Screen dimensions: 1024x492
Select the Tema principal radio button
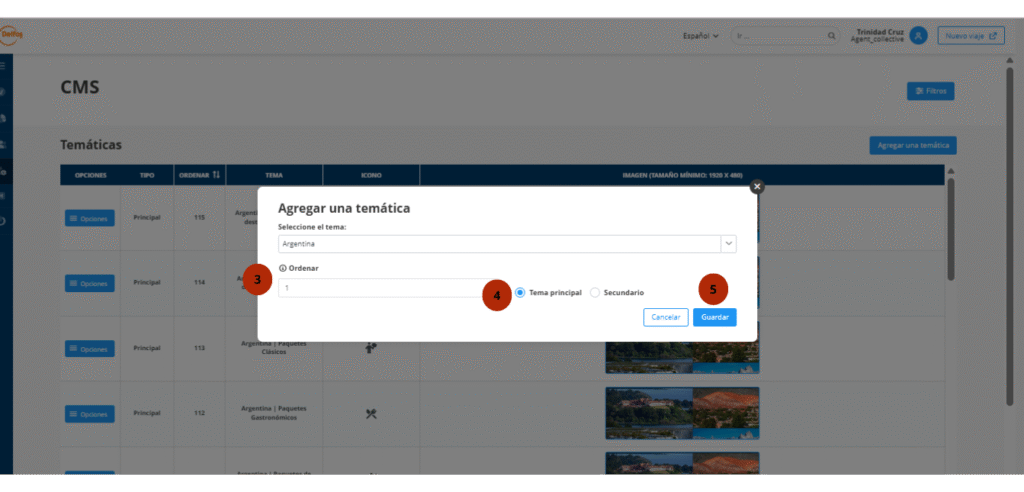520,293
